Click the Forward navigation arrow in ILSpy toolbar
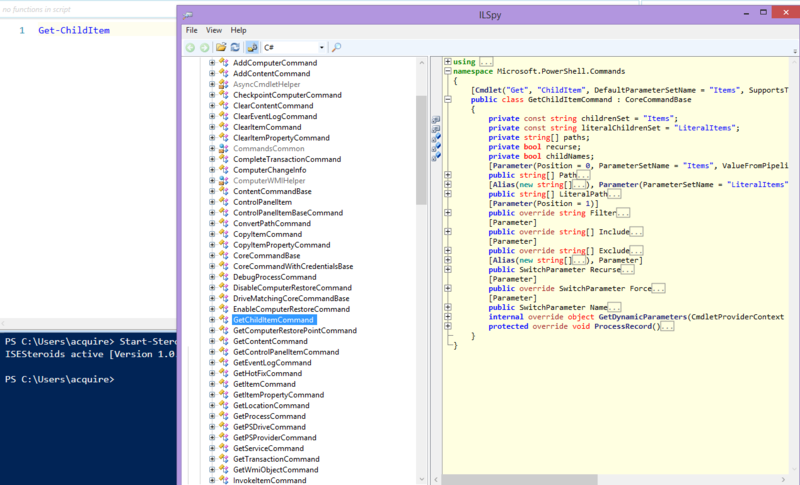 click(205, 47)
